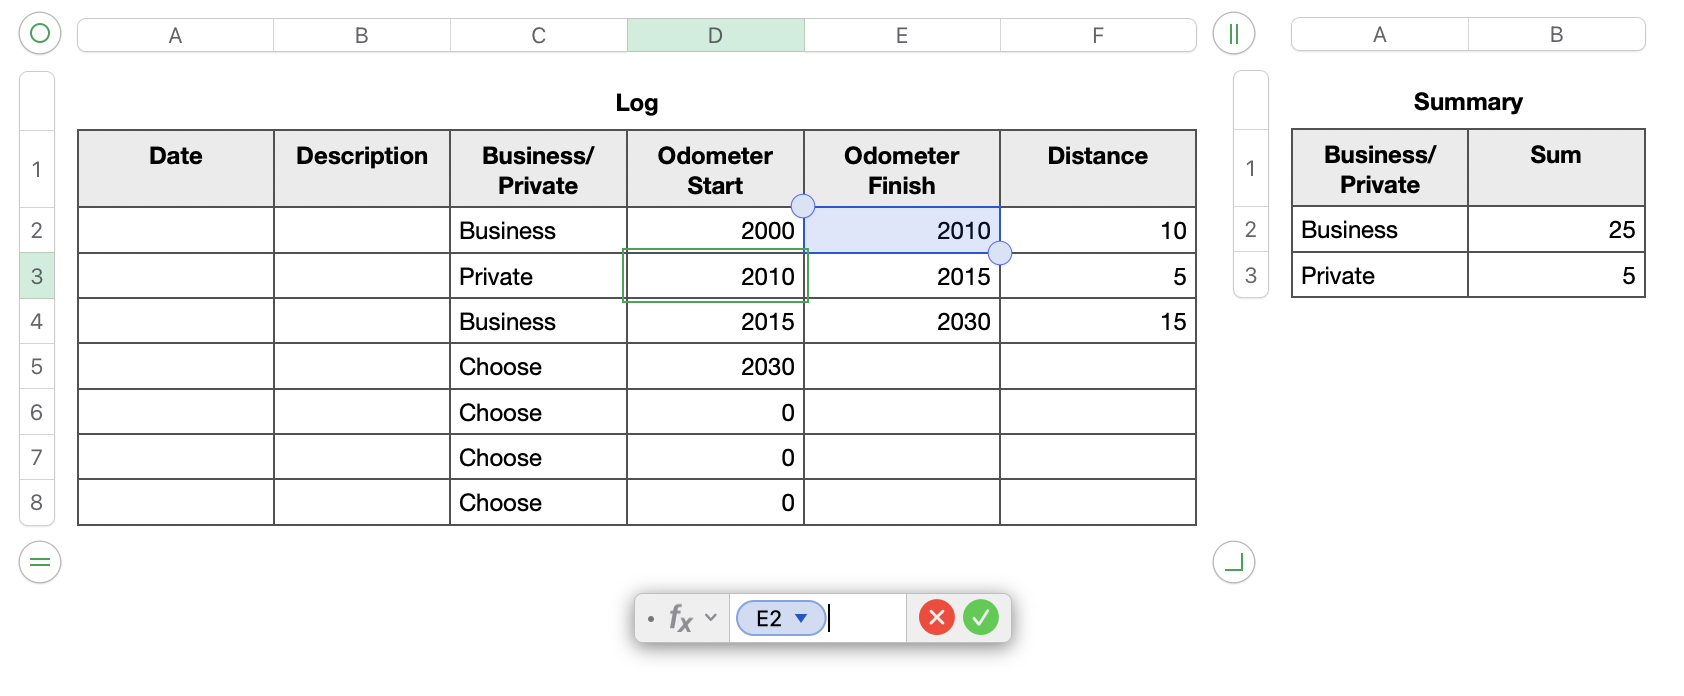Select column D header in Log table
Screen dimensions: 1684x696
coord(715,35)
